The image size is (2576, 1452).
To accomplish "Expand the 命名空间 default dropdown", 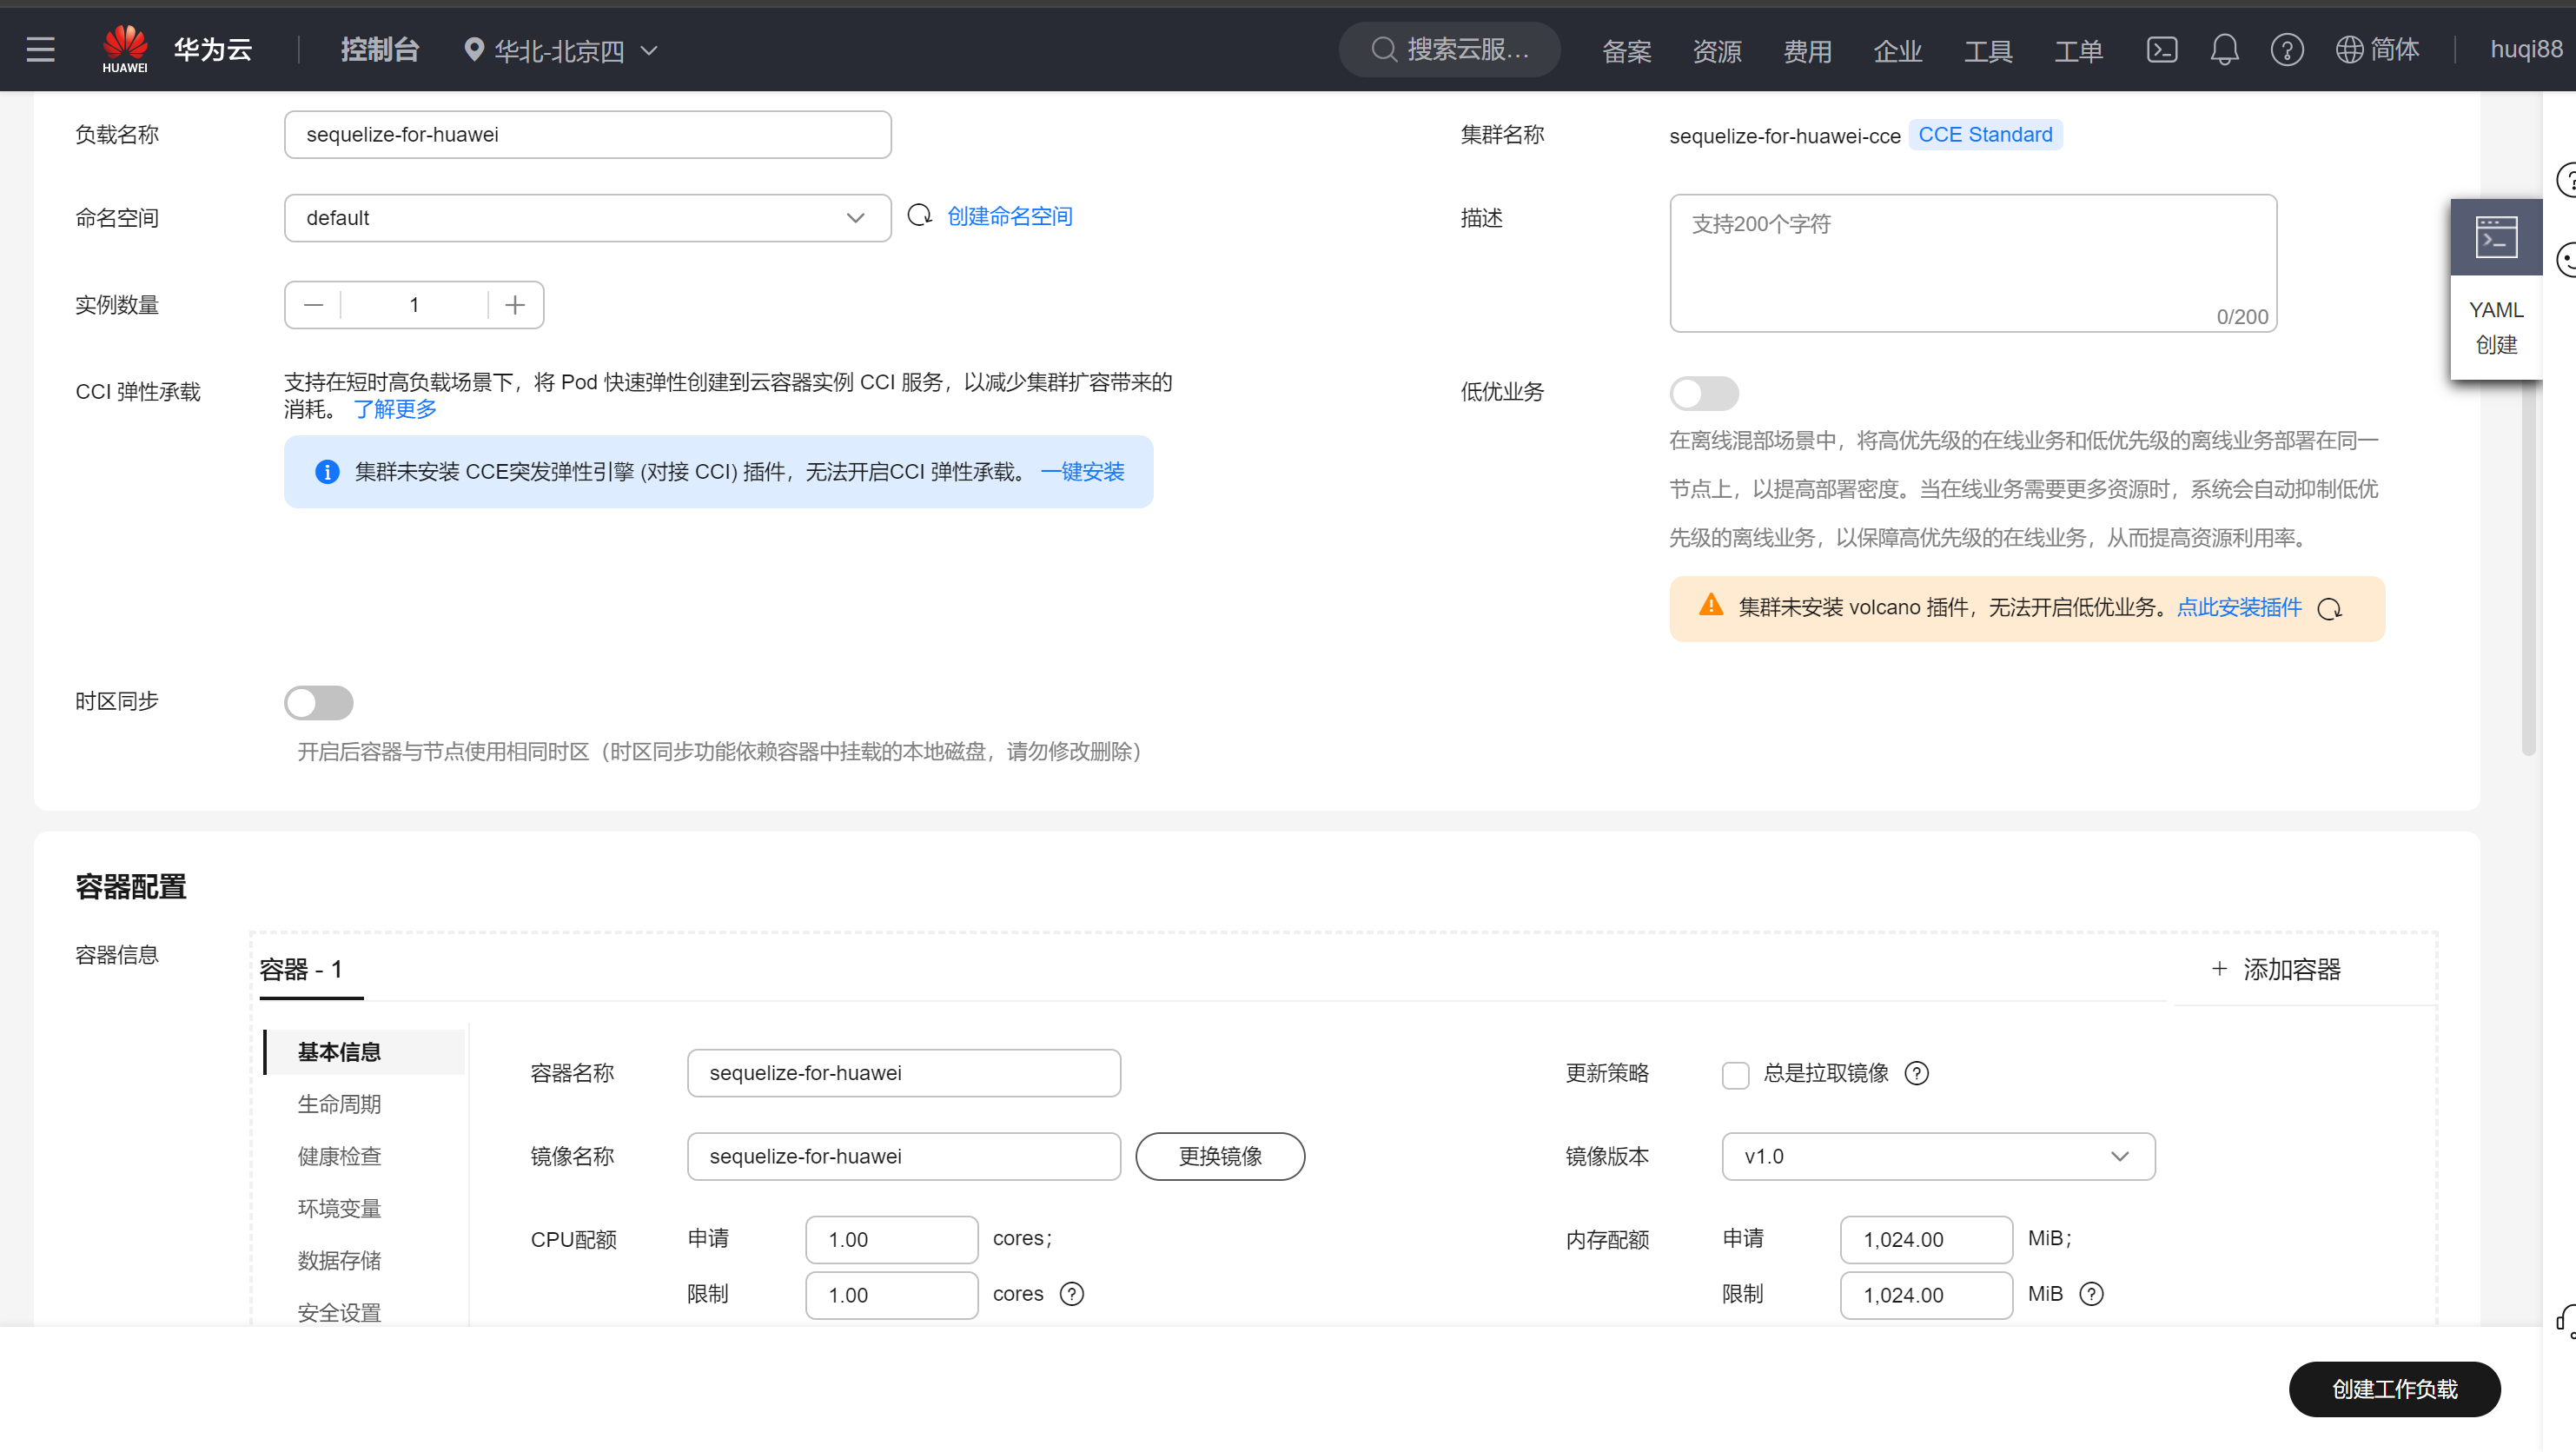I will [587, 218].
